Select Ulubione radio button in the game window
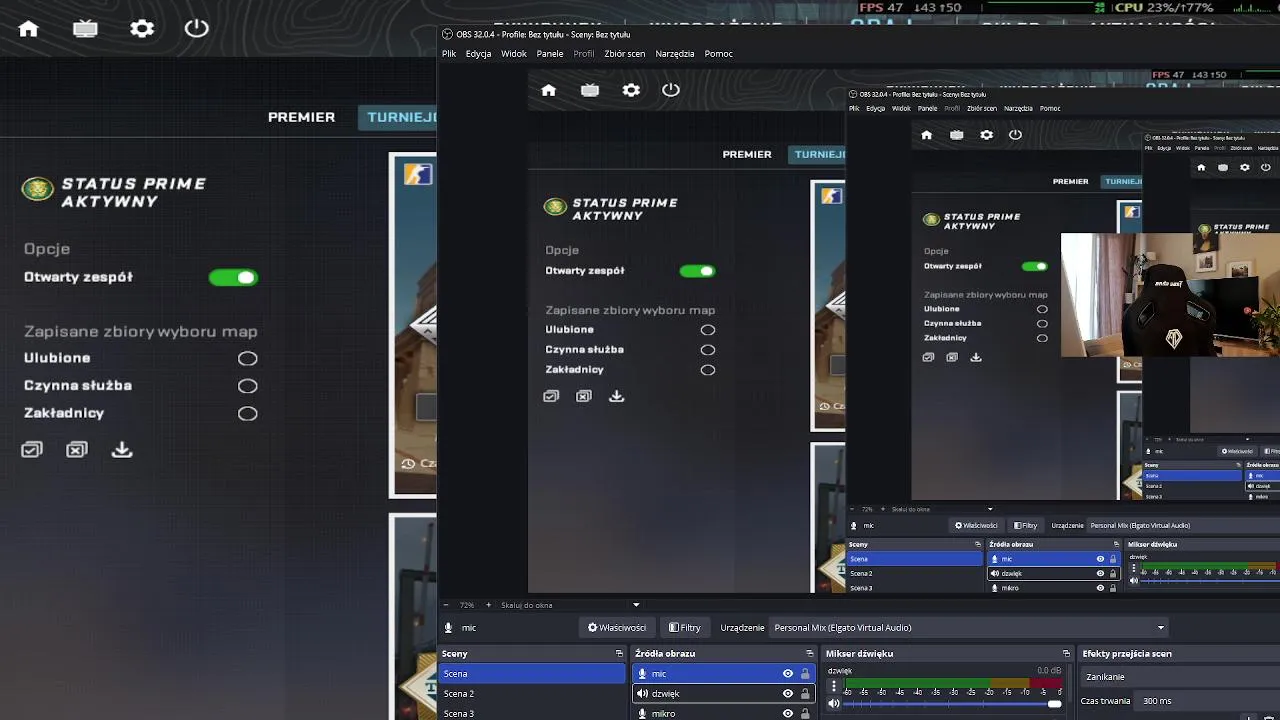This screenshot has width=1280, height=720. [x=247, y=359]
